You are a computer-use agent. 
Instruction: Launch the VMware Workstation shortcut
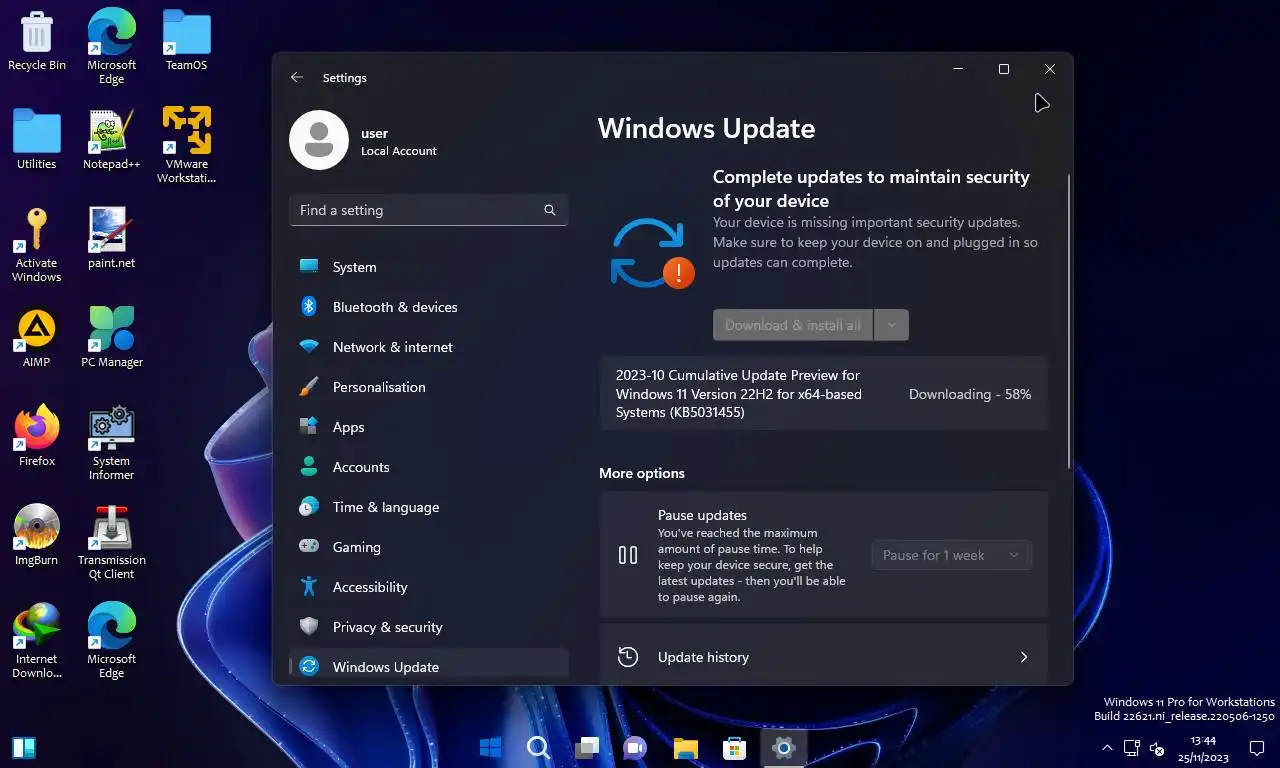point(186,145)
